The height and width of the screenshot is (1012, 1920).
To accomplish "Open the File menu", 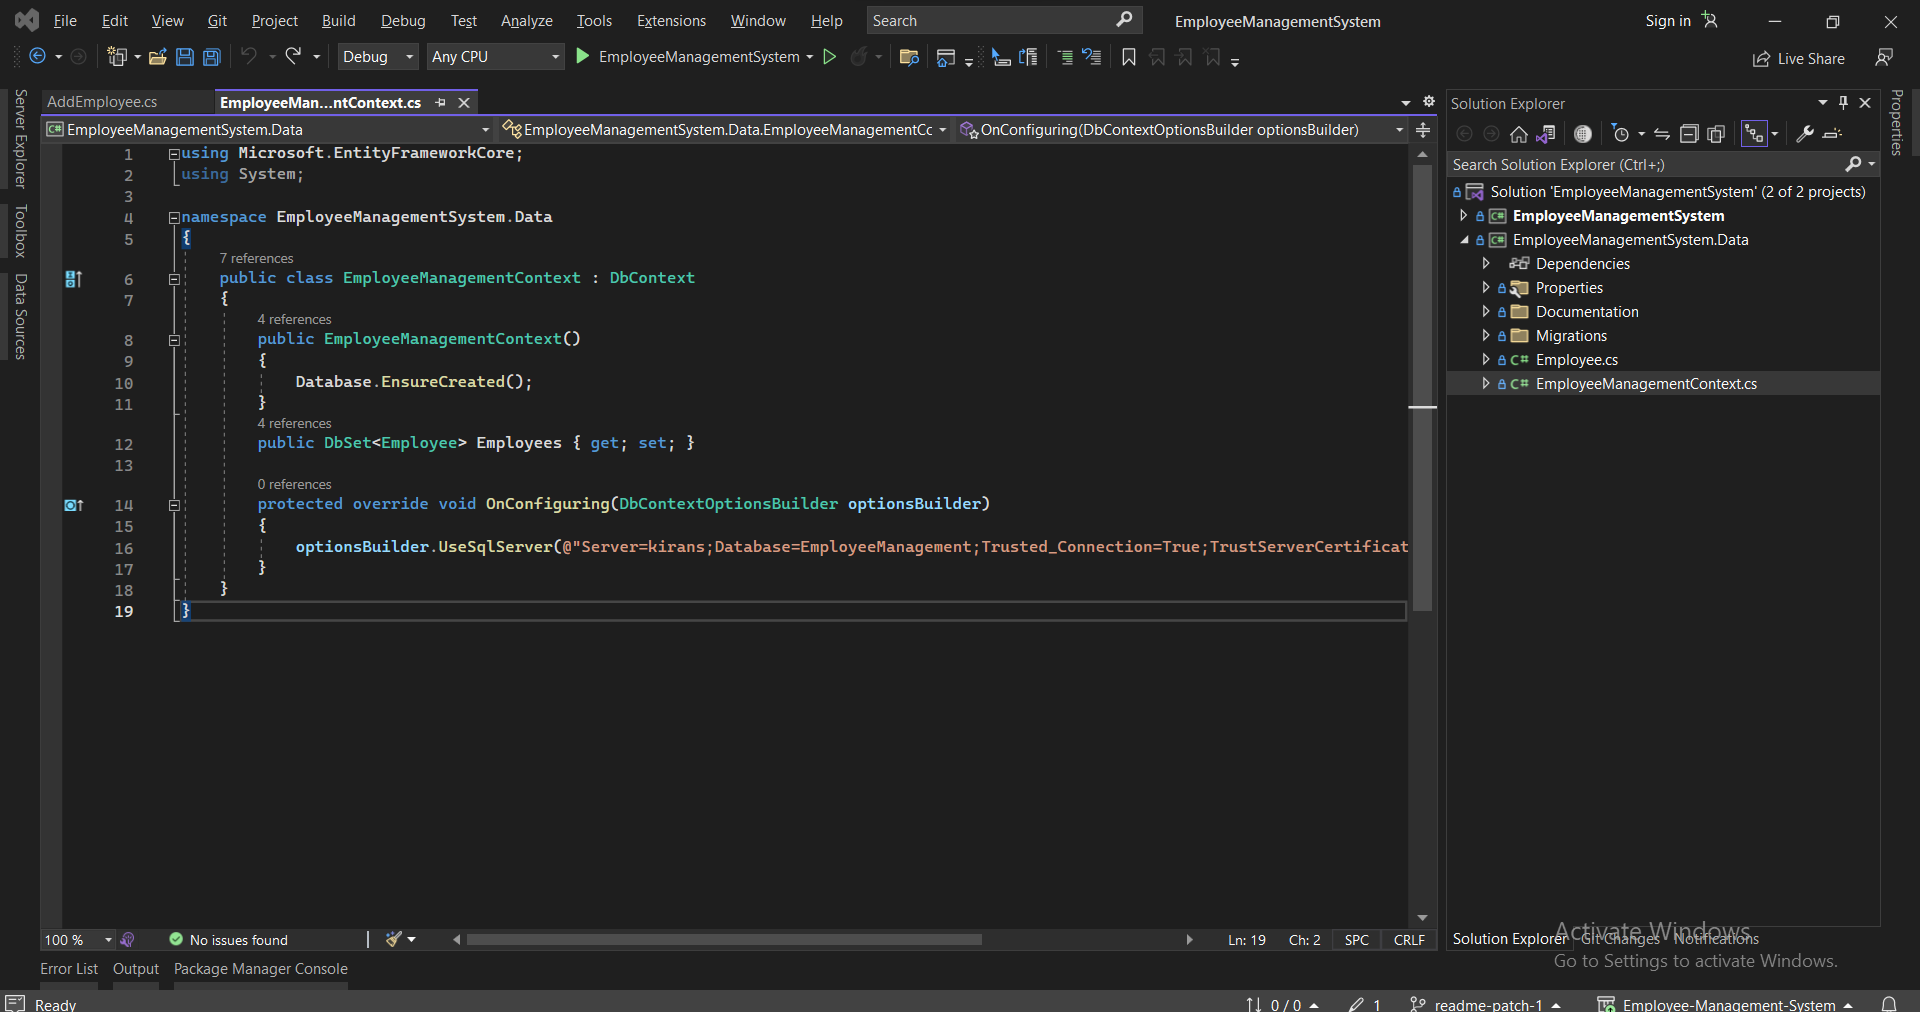I will (65, 21).
